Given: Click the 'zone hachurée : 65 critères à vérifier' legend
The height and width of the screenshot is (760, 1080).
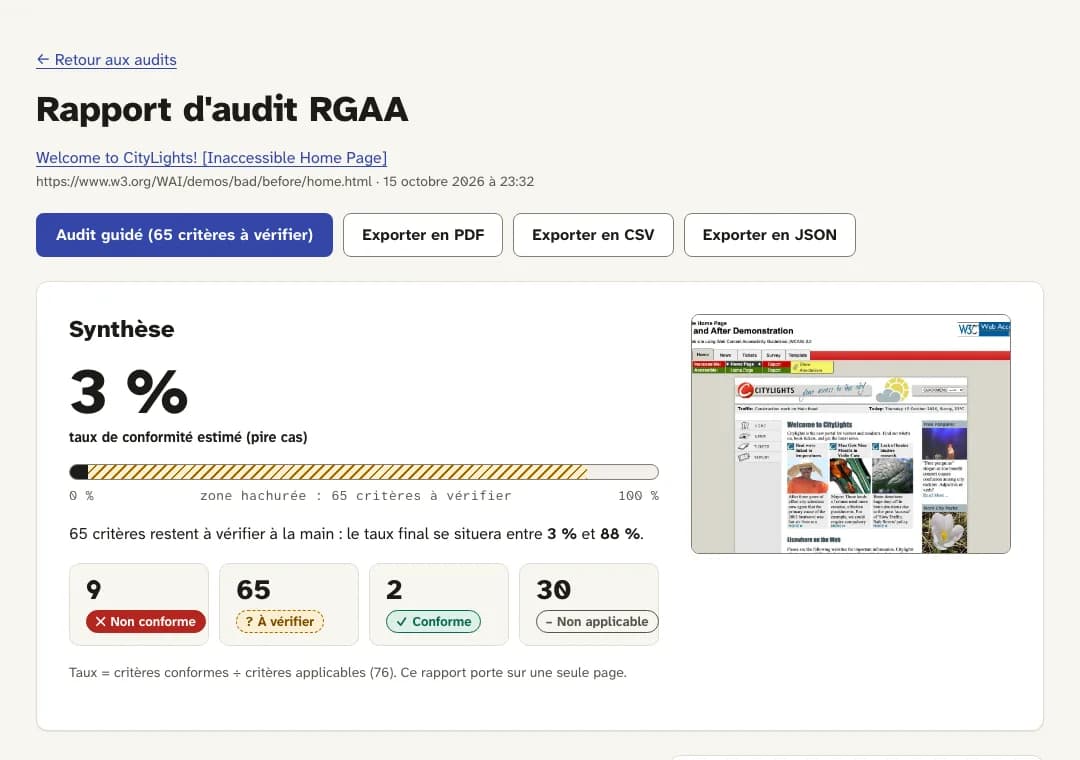Looking at the screenshot, I should tap(355, 495).
